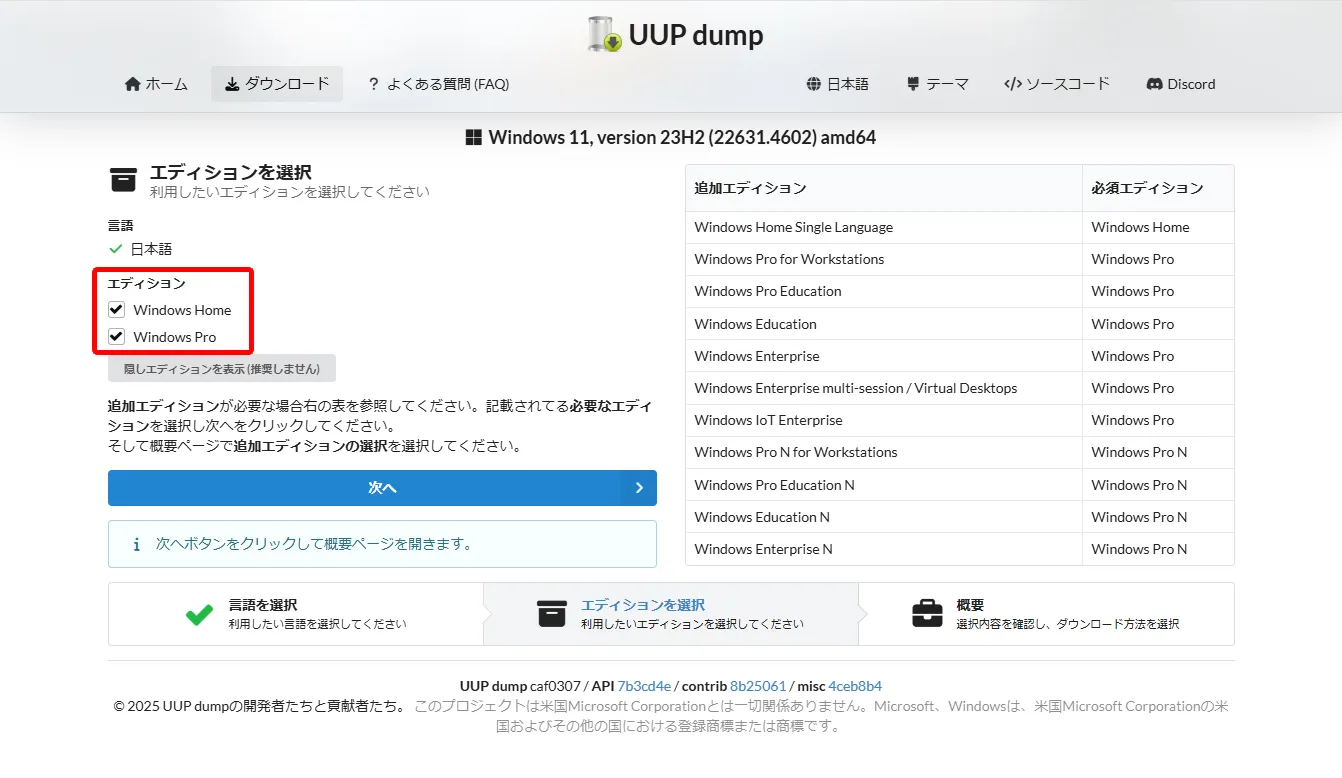Select the エディションを選択 step
The image size is (1342, 778).
[x=670, y=614]
